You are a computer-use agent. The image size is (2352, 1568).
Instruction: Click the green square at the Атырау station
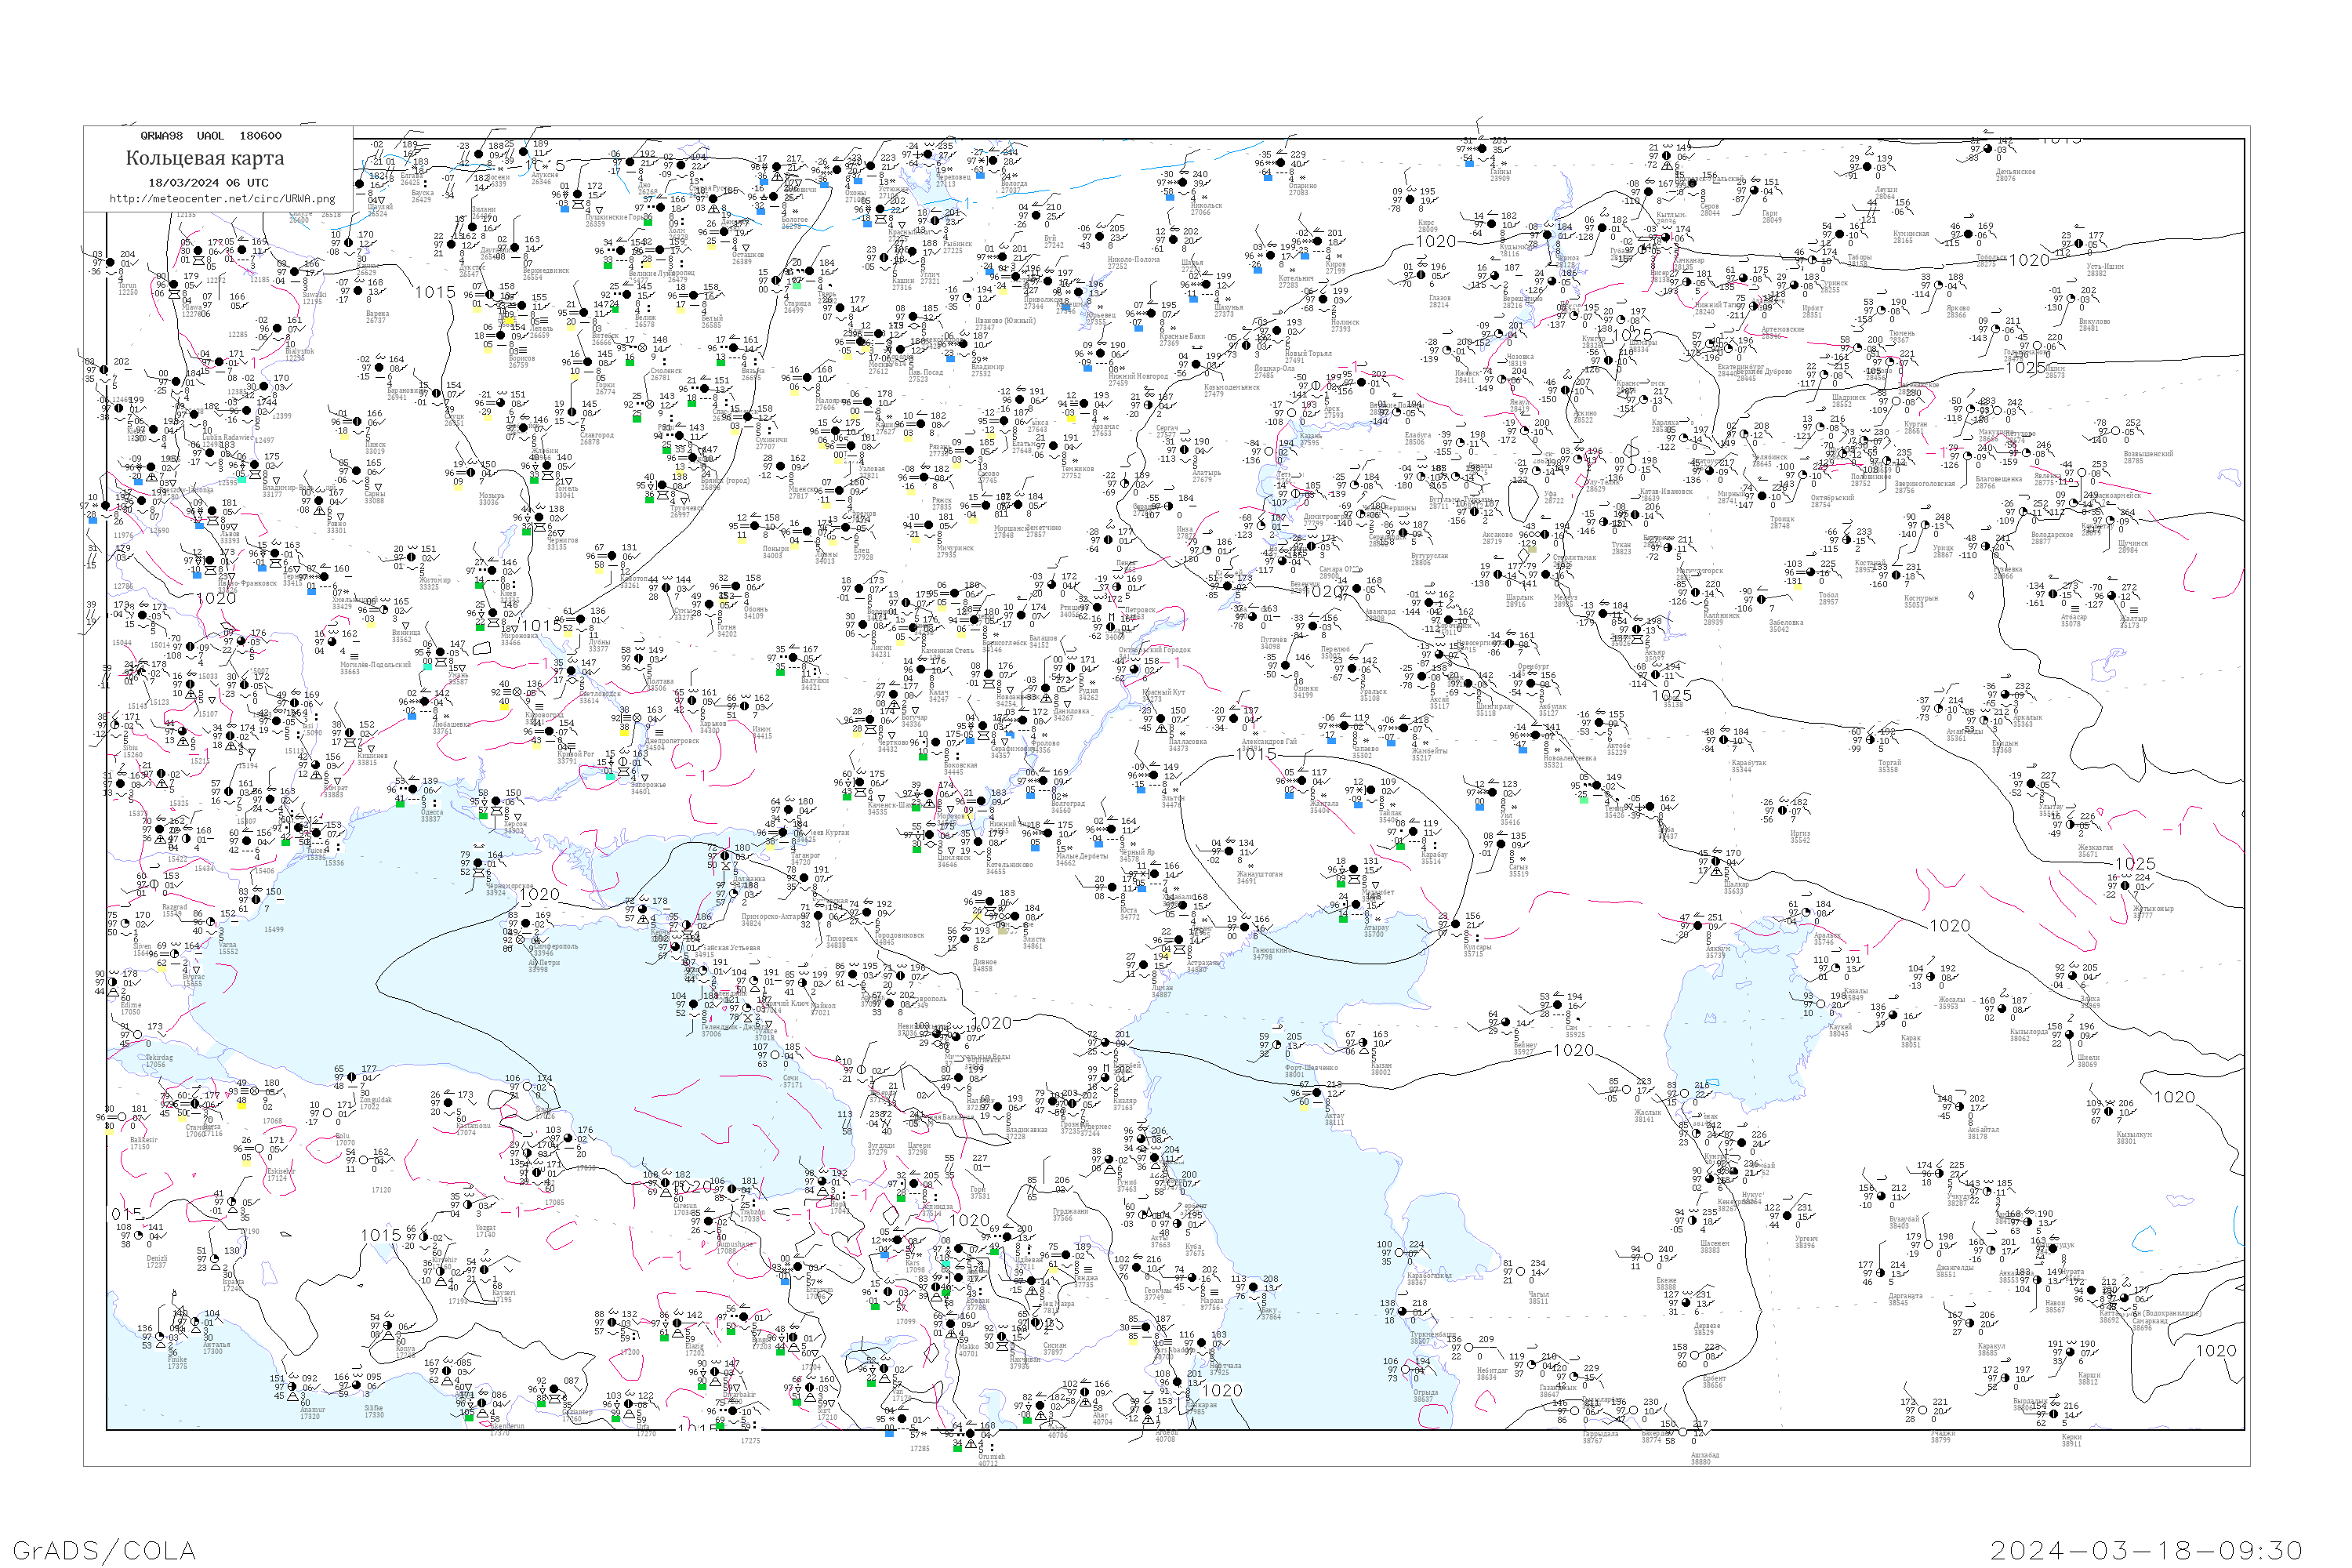coord(1343,918)
